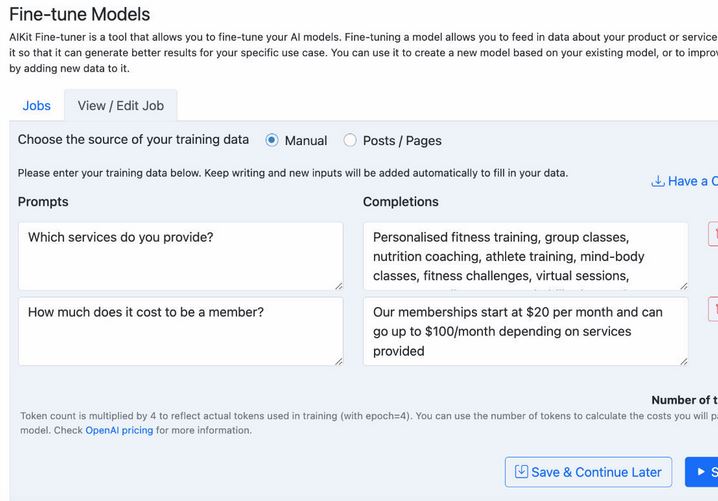This screenshot has width=718, height=501.
Task: Open the View / Edit Job tab
Action: coord(120,106)
